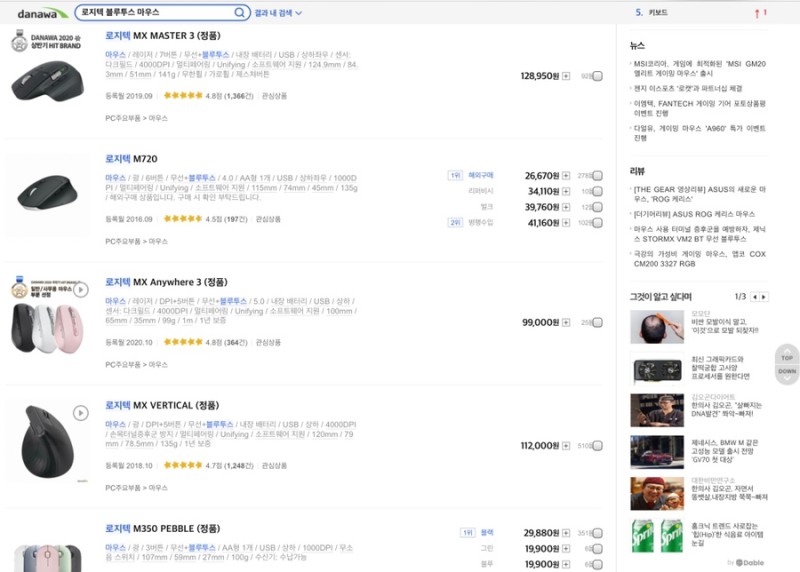Click the 128,950원 price

tap(540, 76)
